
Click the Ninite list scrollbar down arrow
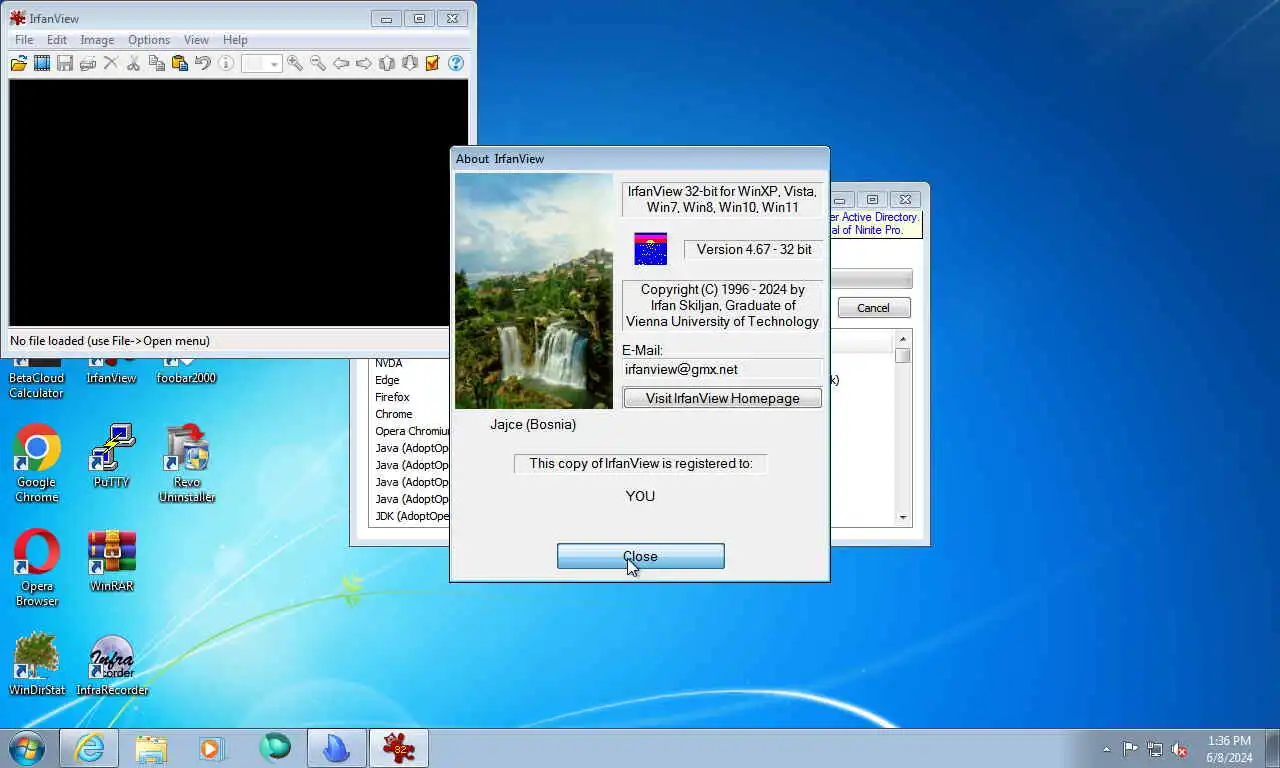point(903,517)
